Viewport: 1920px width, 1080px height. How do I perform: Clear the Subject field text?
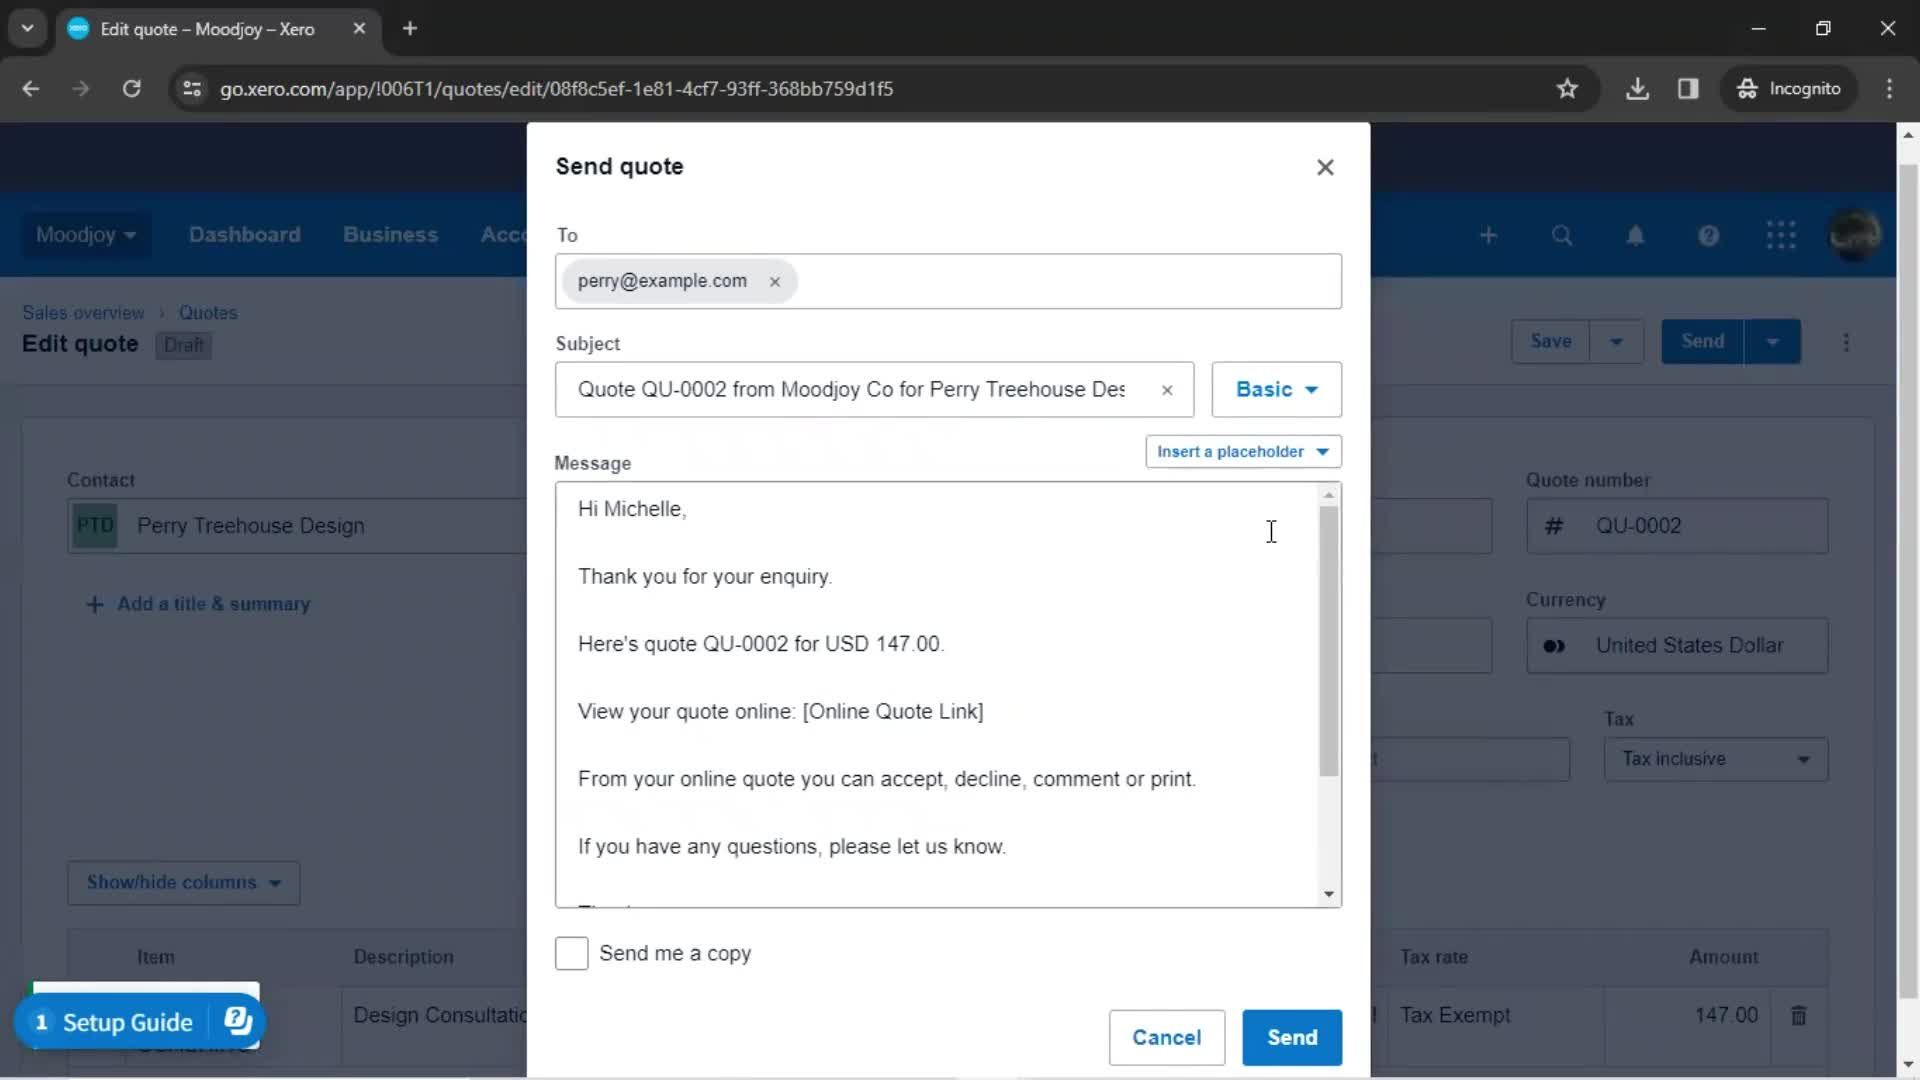coord(1166,390)
